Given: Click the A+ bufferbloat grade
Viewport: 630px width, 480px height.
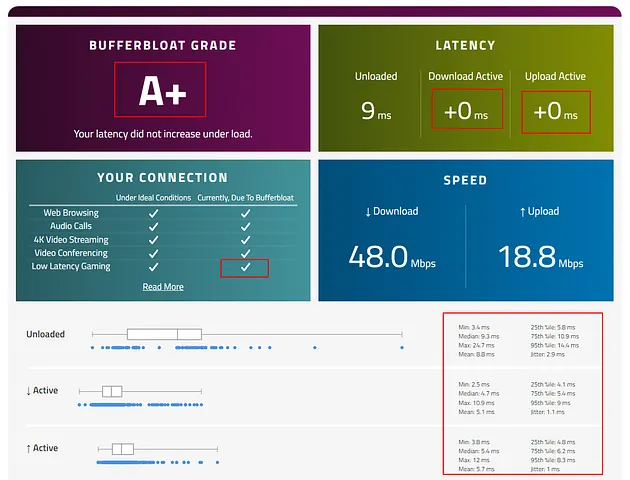Looking at the screenshot, I should point(162,91).
